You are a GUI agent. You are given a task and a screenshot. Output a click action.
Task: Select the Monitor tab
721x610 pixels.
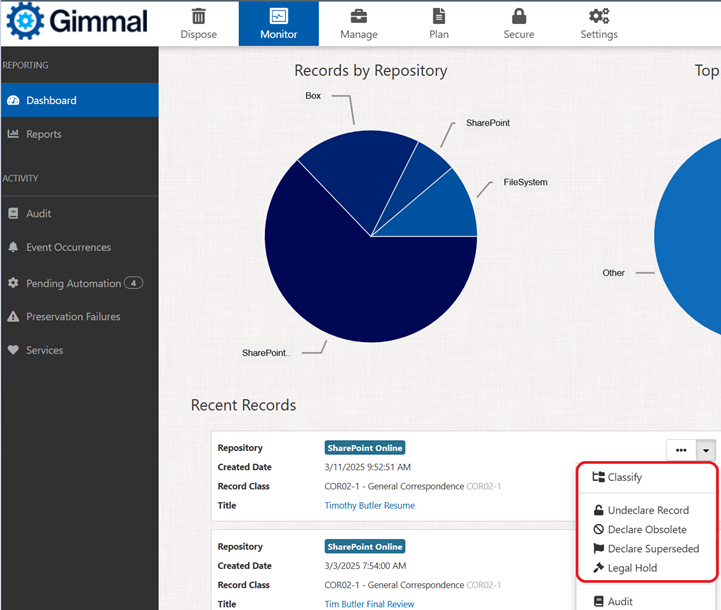278,23
